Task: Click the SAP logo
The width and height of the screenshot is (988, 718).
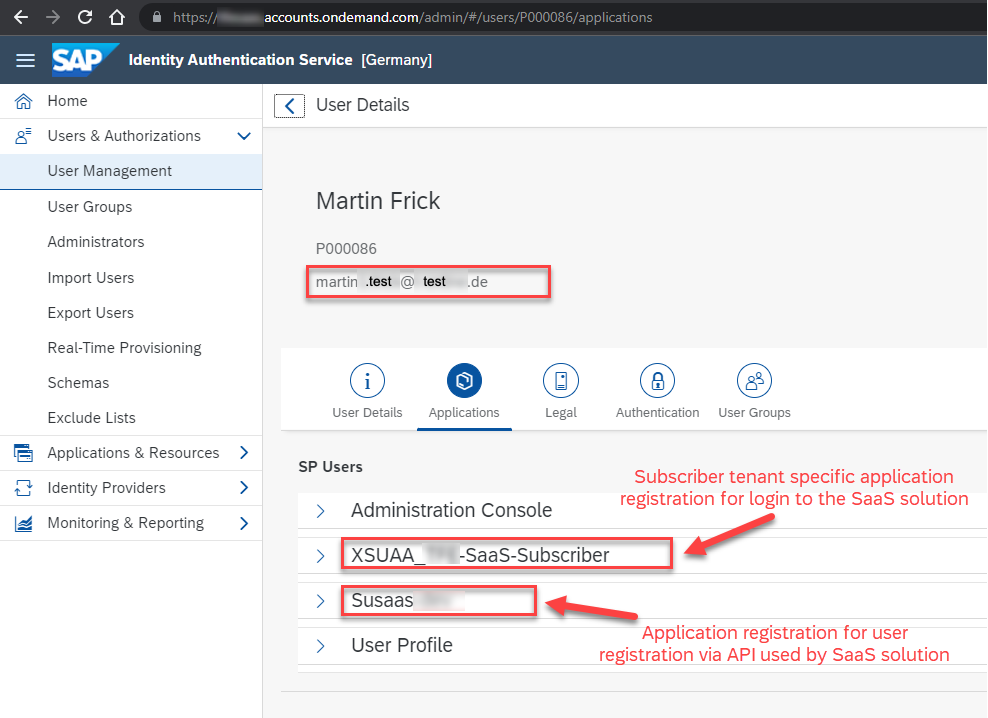Action: pos(84,60)
